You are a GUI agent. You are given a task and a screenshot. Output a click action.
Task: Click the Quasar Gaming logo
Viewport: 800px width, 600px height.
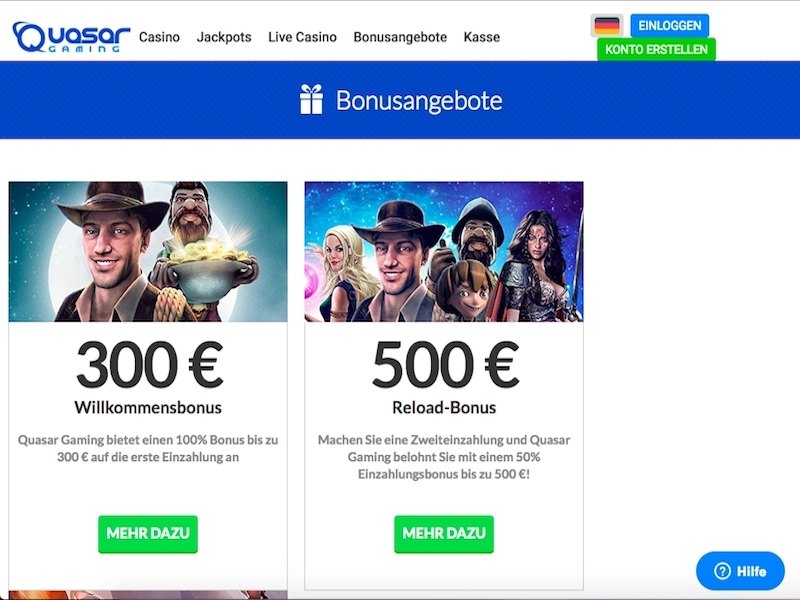[71, 37]
